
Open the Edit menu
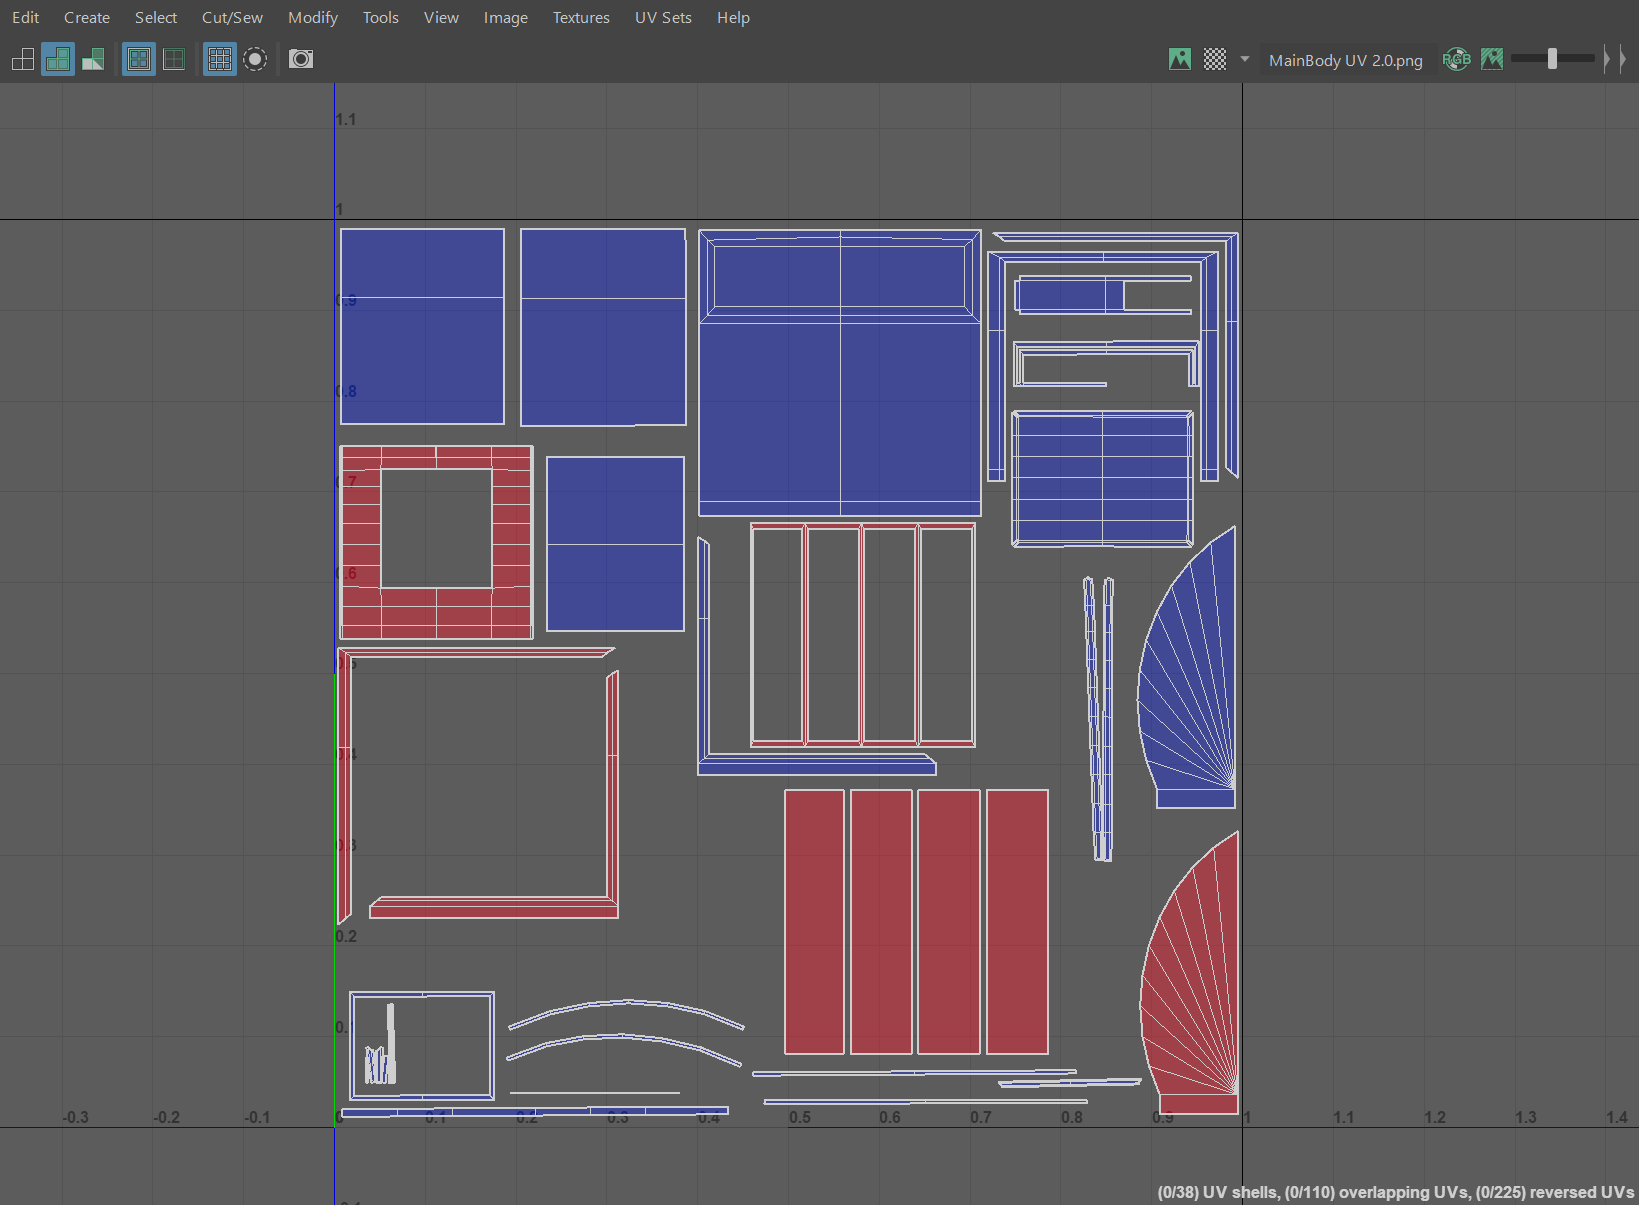tap(26, 18)
